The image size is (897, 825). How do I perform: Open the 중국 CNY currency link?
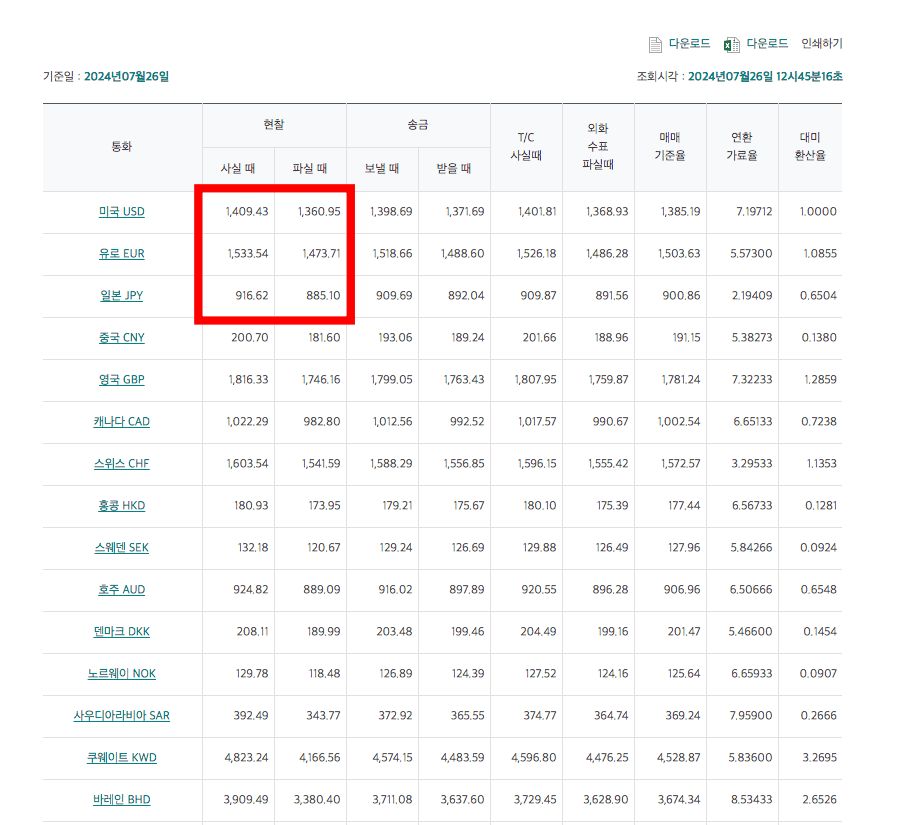click(x=122, y=338)
